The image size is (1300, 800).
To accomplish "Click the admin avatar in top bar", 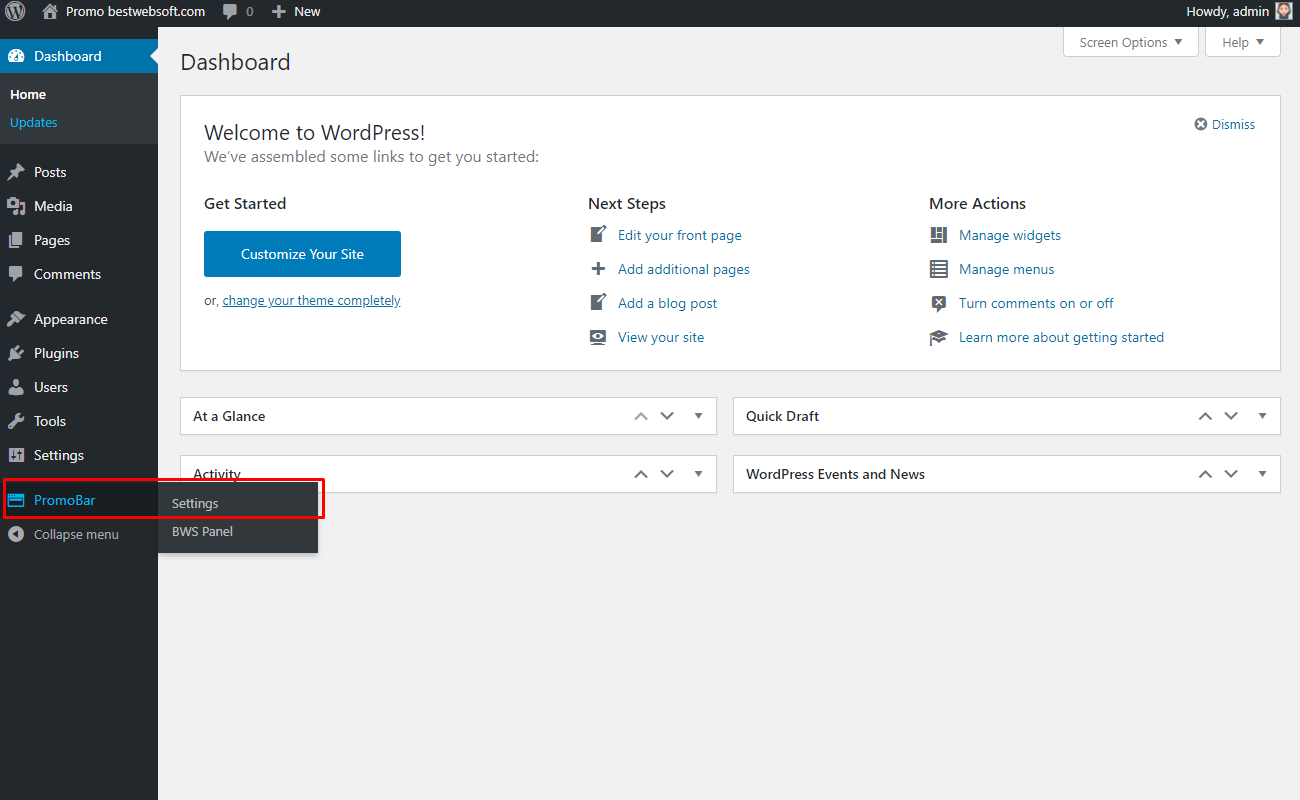I will [x=1284, y=12].
